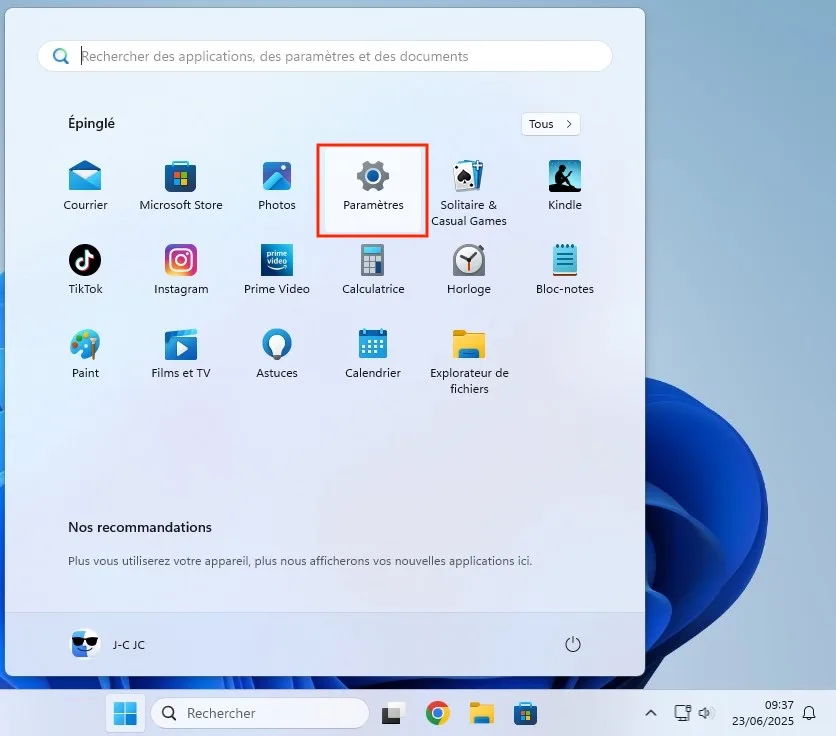Focus the Start menu search field

pos(325,56)
